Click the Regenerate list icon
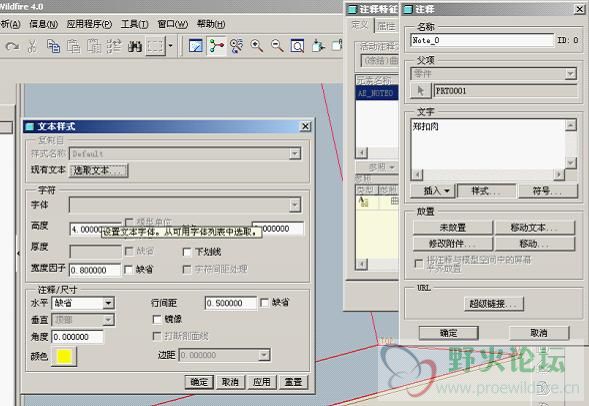 click(x=114, y=46)
